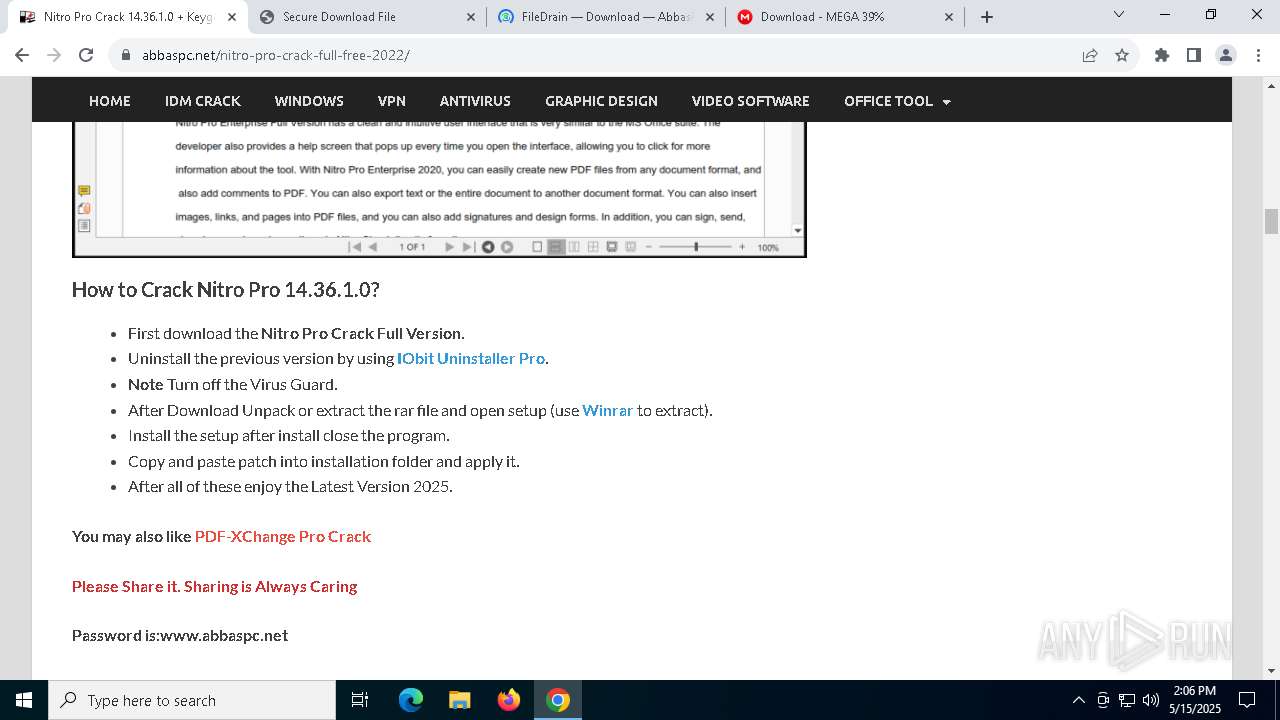Viewport: 1280px width, 720px height.
Task: Open File Explorer from taskbar
Action: 460,700
